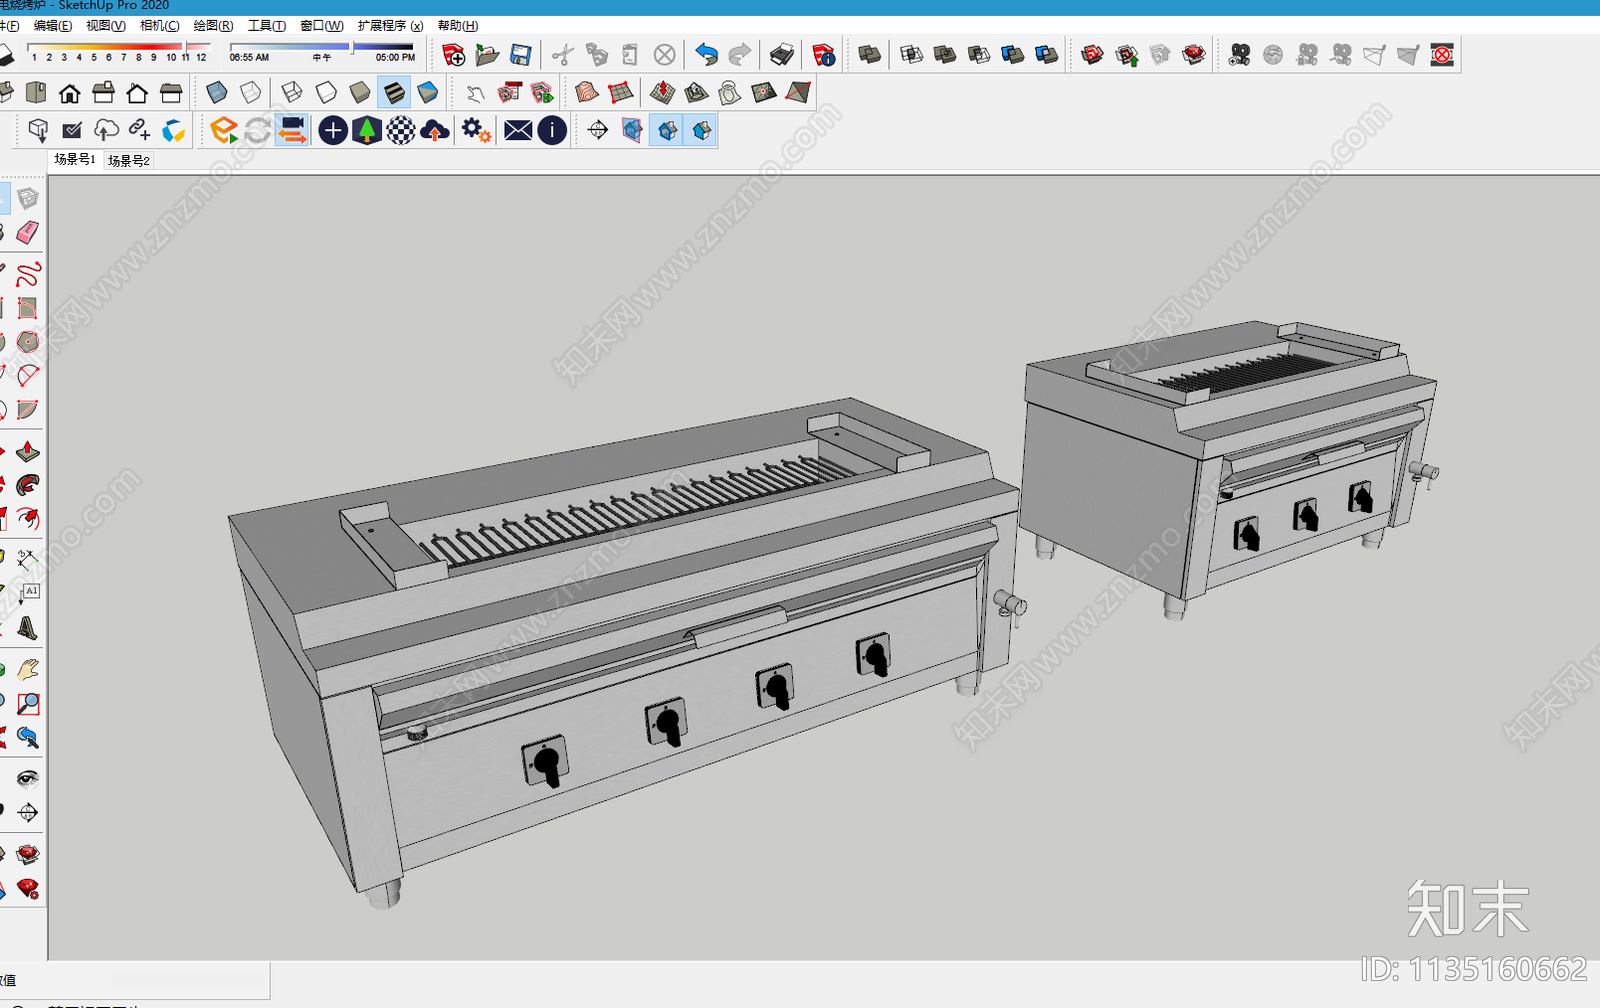Screen dimensions: 1600x1008
Task: Select the Pan hand tool
Action: pyautogui.click(x=27, y=669)
